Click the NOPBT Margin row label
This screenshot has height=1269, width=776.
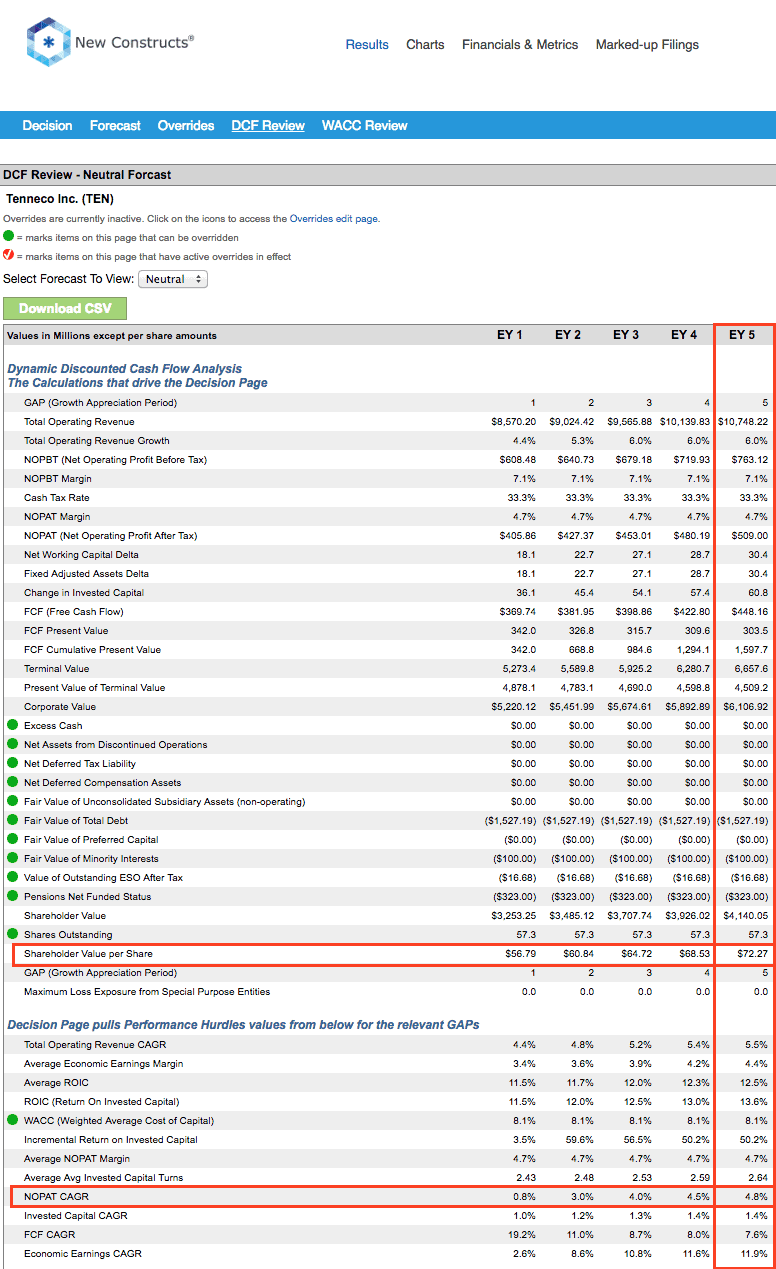57,478
